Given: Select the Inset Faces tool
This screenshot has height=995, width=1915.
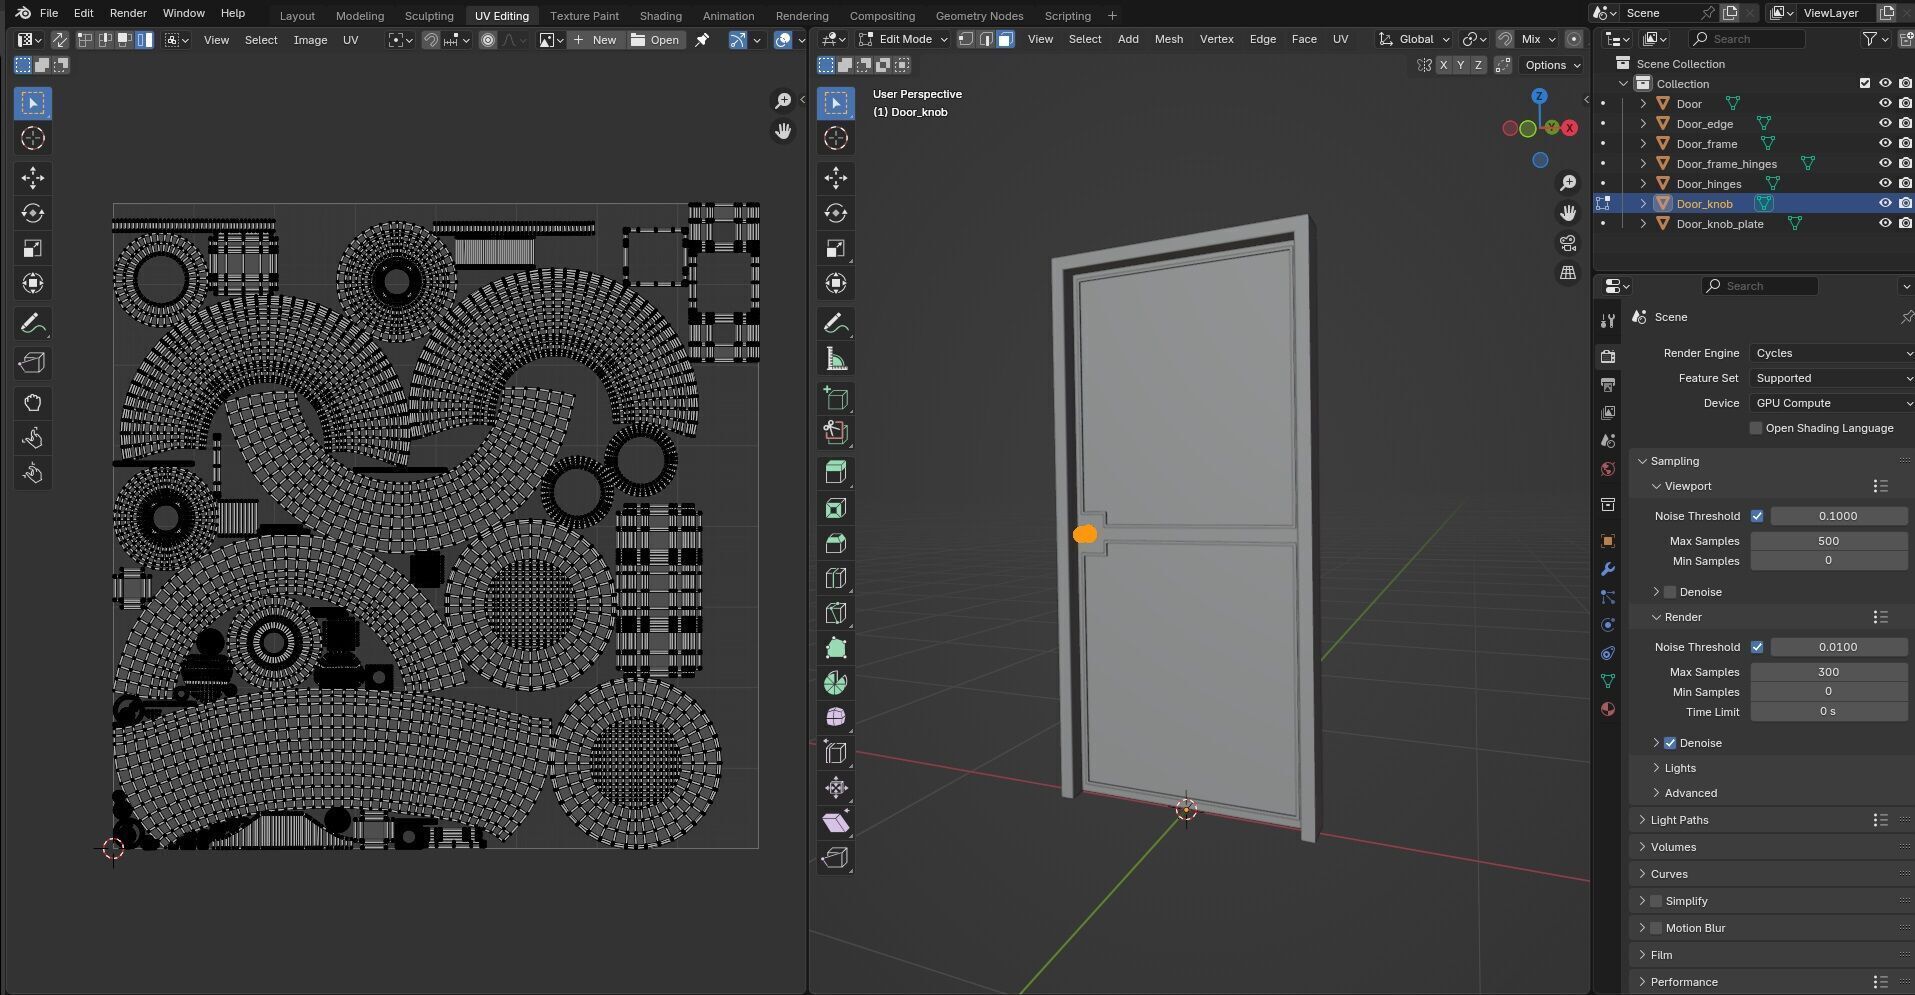Looking at the screenshot, I should click(x=836, y=508).
